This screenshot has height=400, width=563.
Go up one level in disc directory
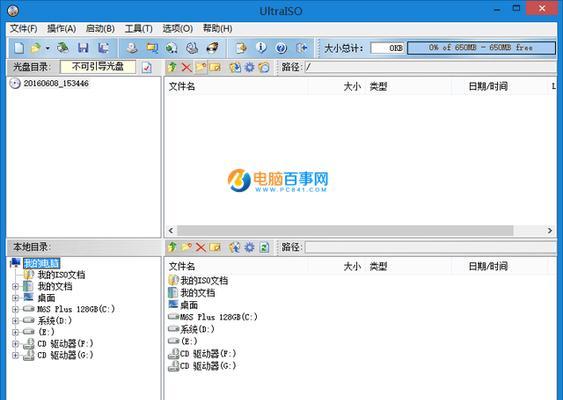pos(172,67)
